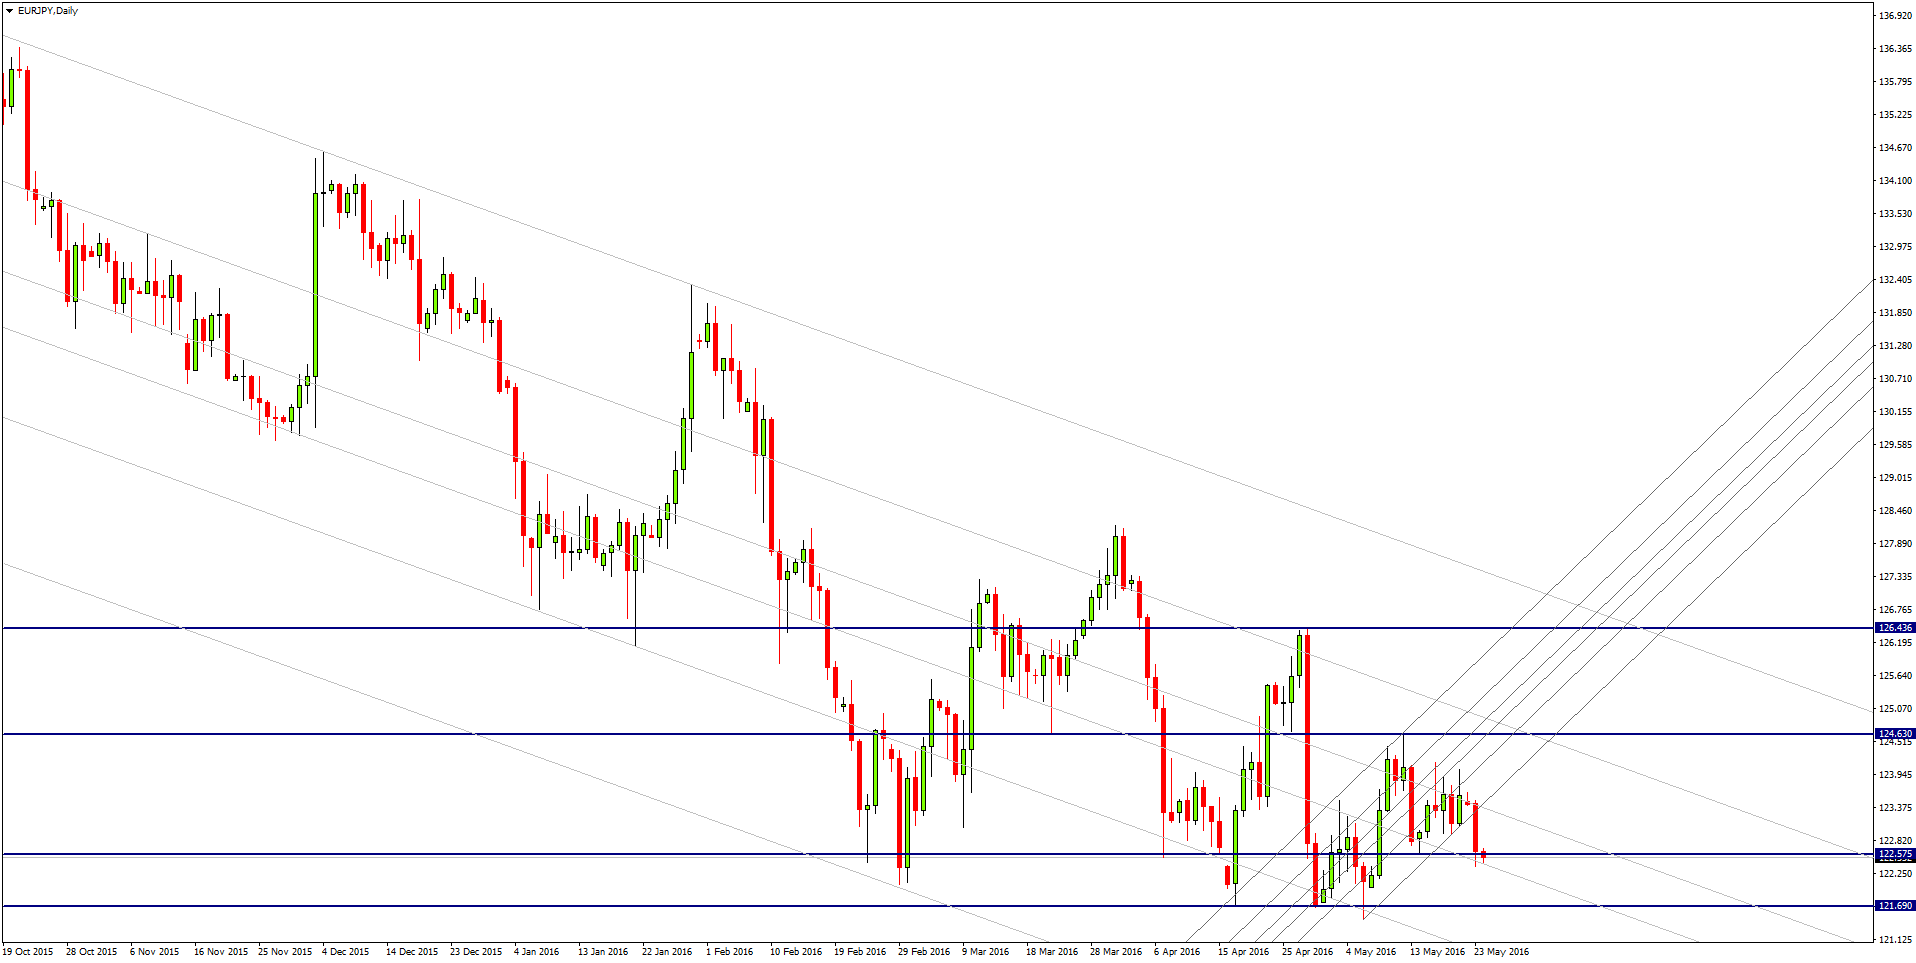Click the 121.125 price axis value
The height and width of the screenshot is (963, 1916).
click(1896, 940)
